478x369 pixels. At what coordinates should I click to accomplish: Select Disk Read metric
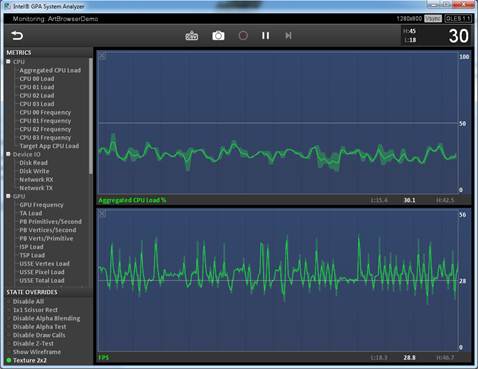33,163
